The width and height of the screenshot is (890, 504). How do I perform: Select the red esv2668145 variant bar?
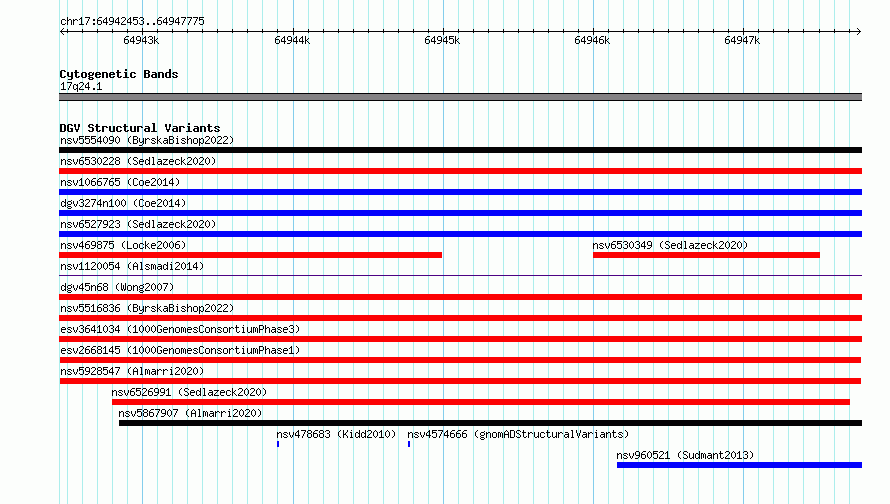point(460,360)
